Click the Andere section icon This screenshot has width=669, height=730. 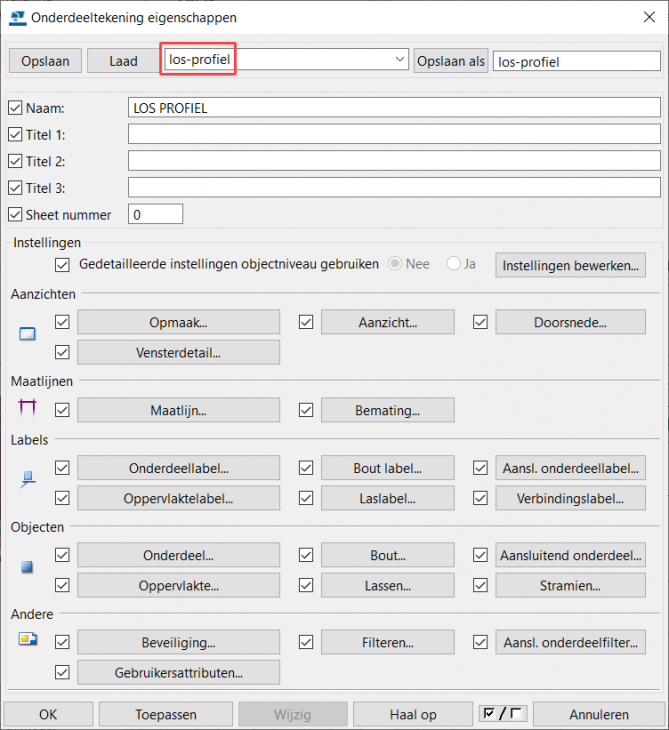pos(27,638)
